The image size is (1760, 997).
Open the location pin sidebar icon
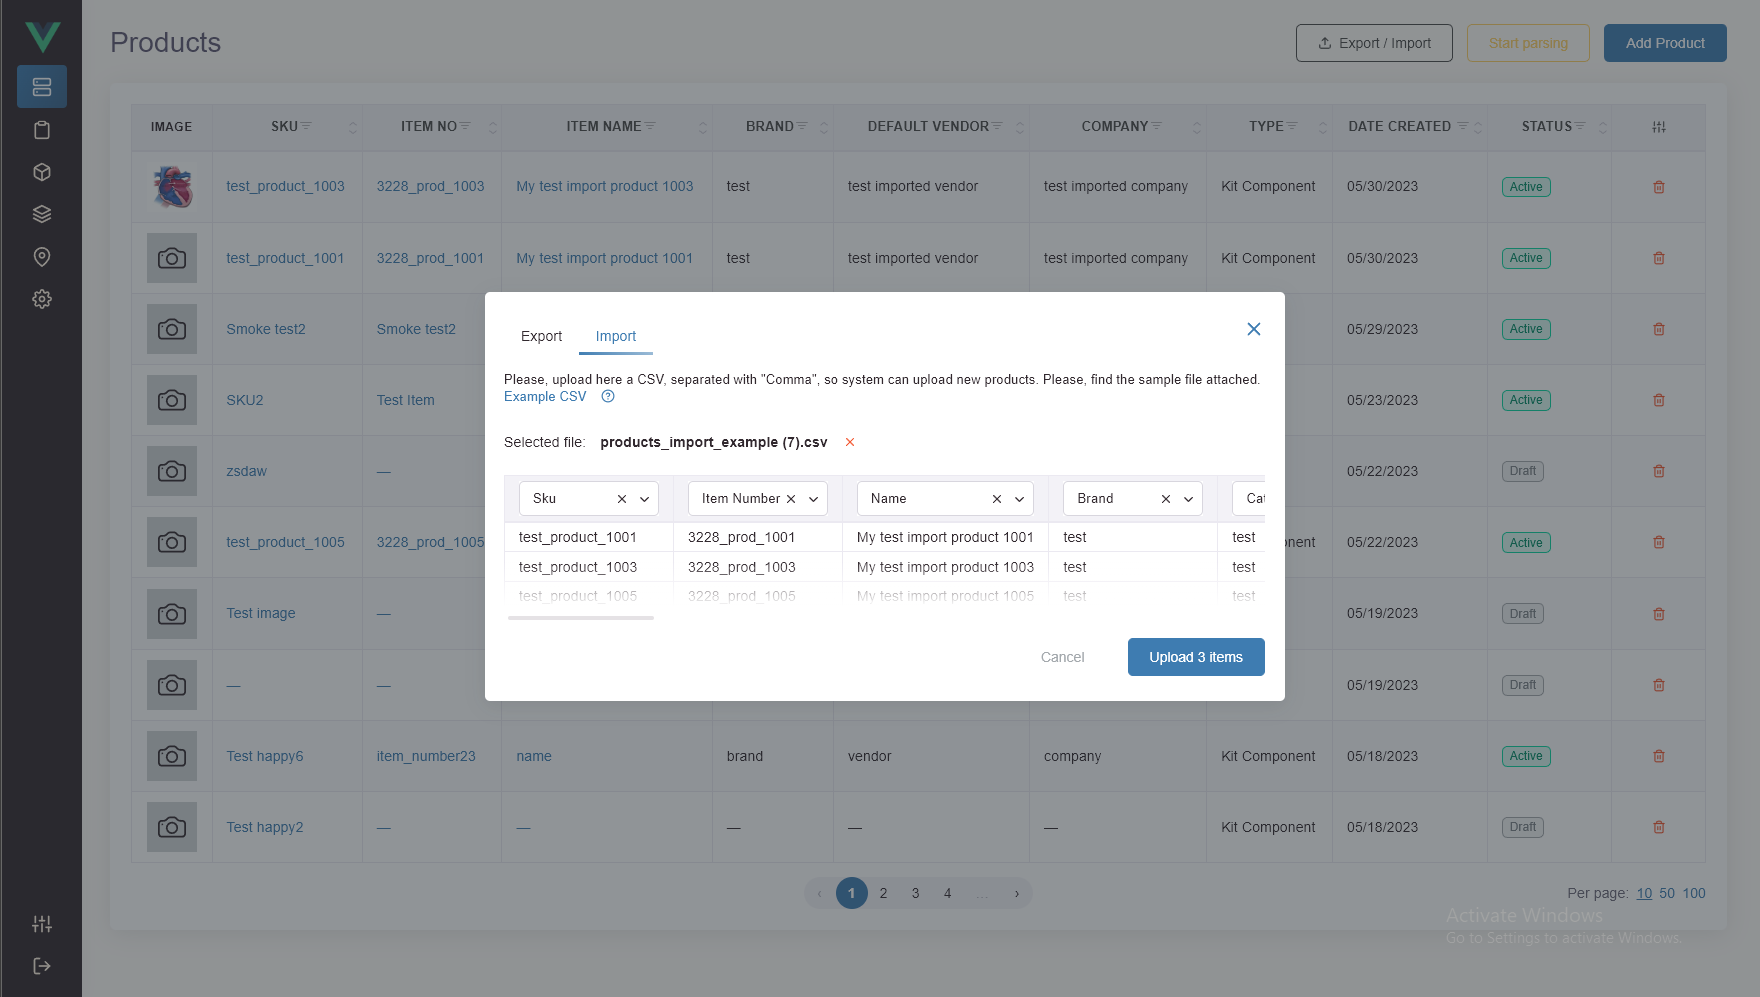coord(42,257)
